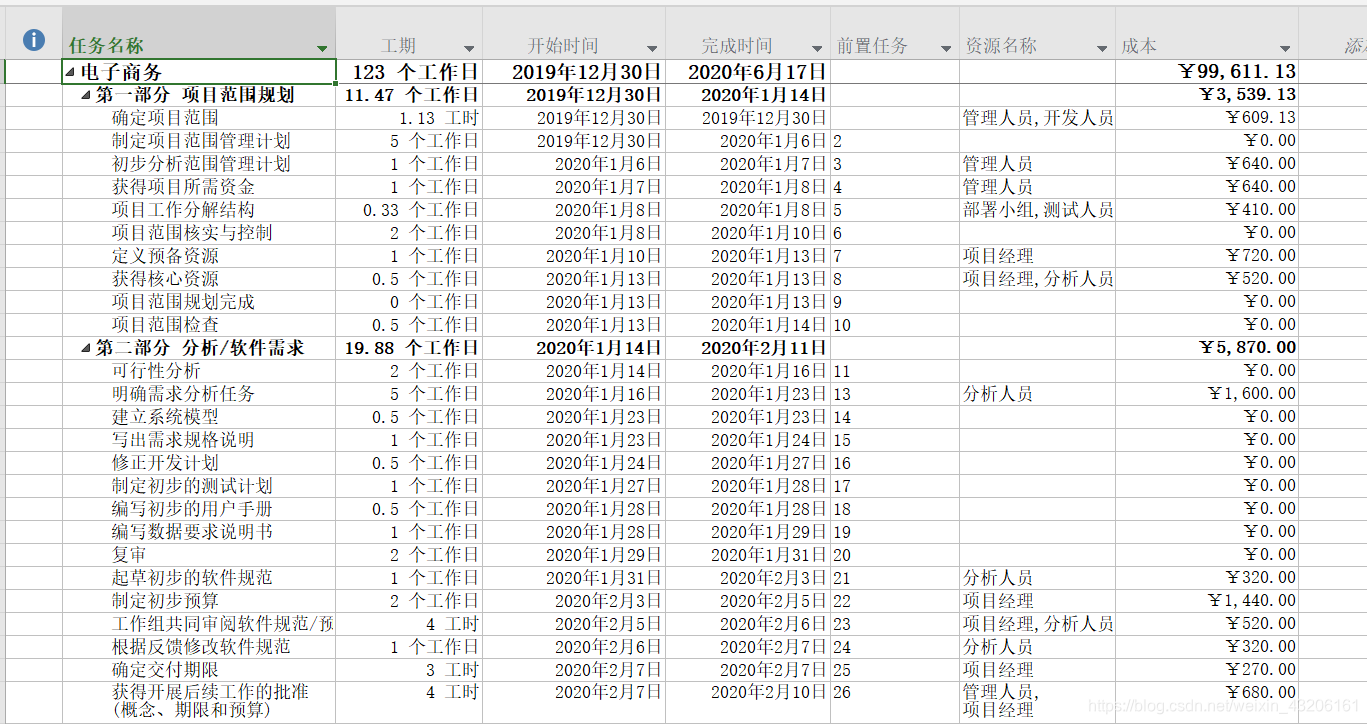Select the 项目范围规划完成 milestone task

(183, 302)
